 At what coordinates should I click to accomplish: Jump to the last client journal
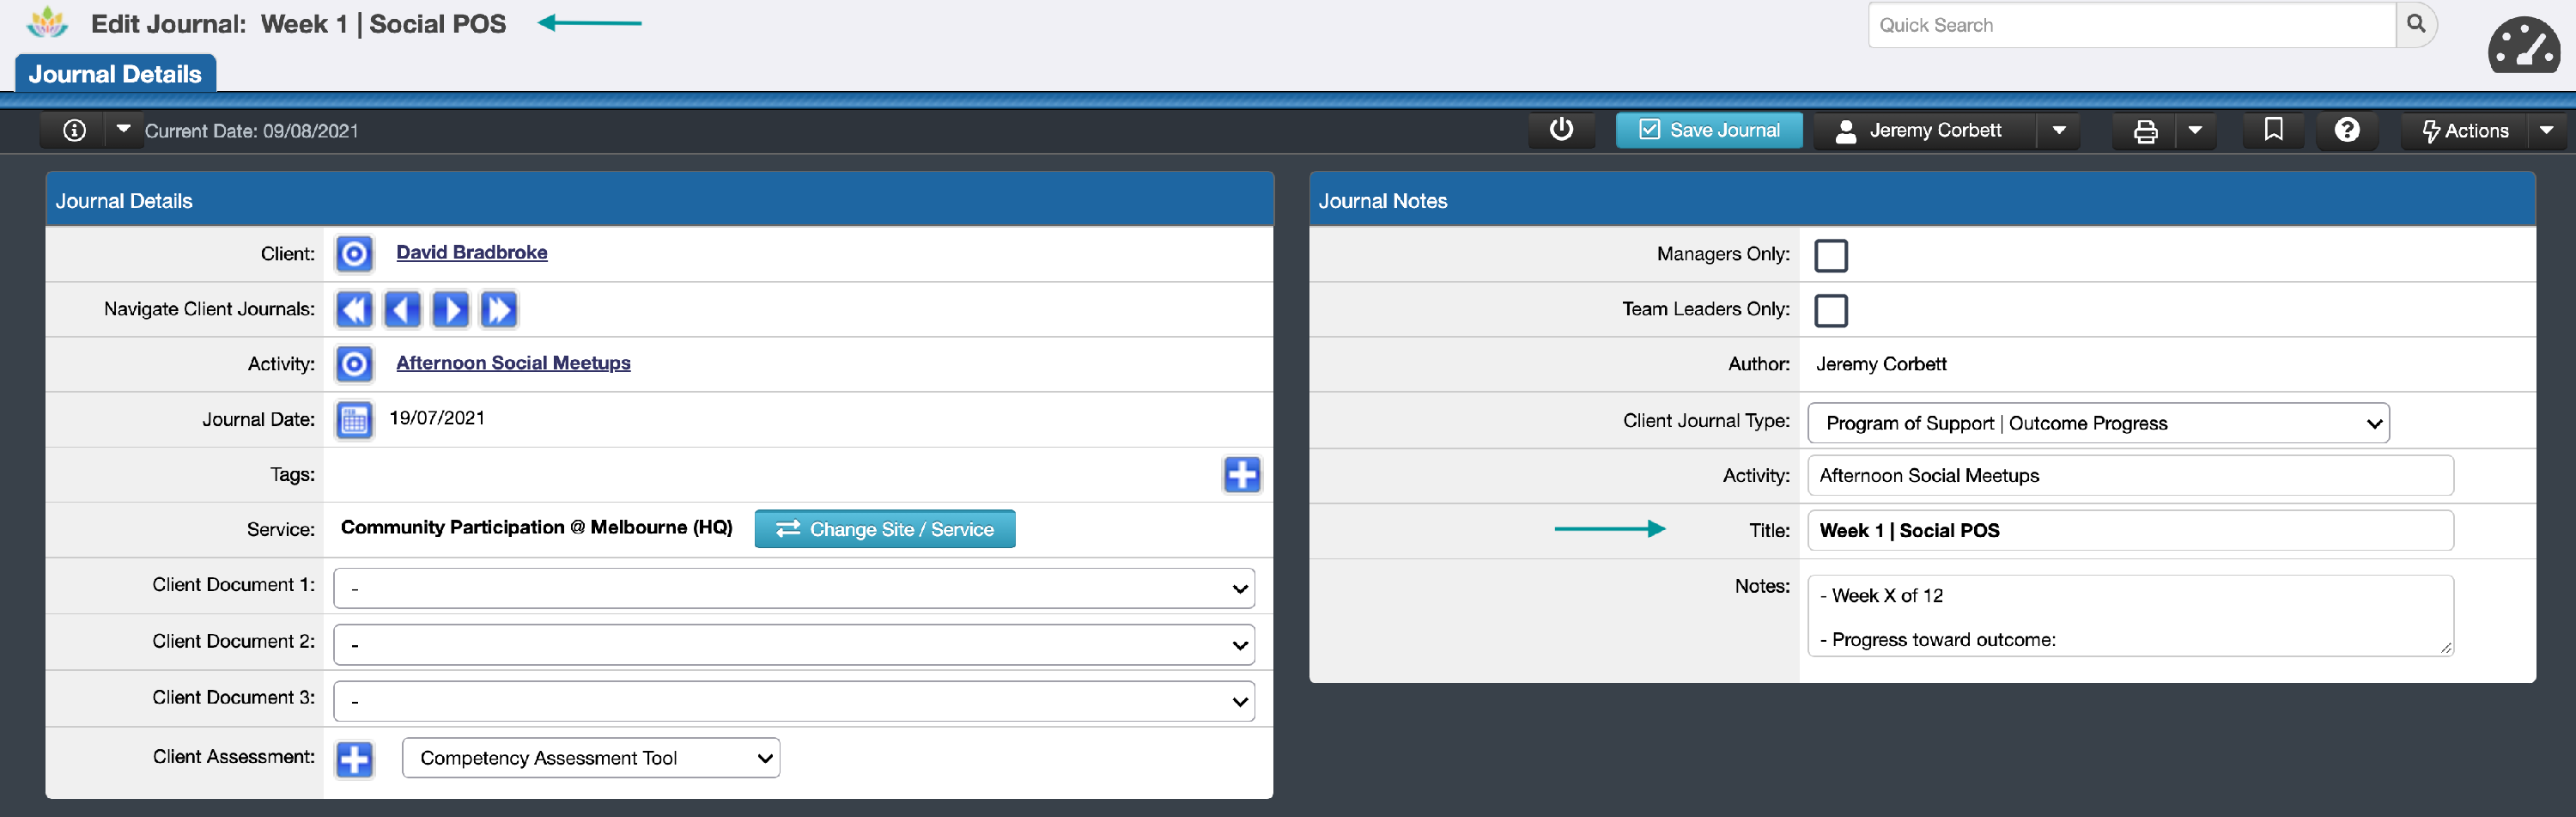[x=499, y=309]
